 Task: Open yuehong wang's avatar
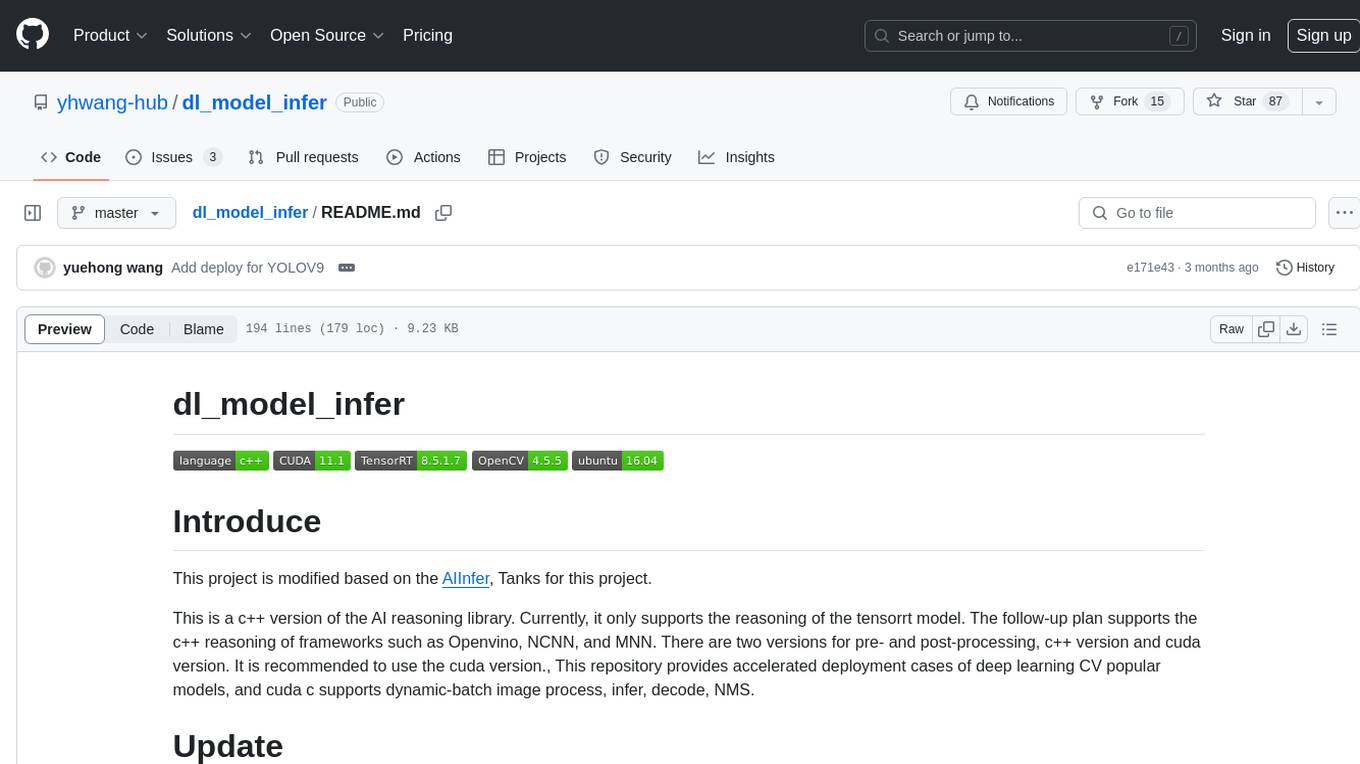click(x=45, y=268)
